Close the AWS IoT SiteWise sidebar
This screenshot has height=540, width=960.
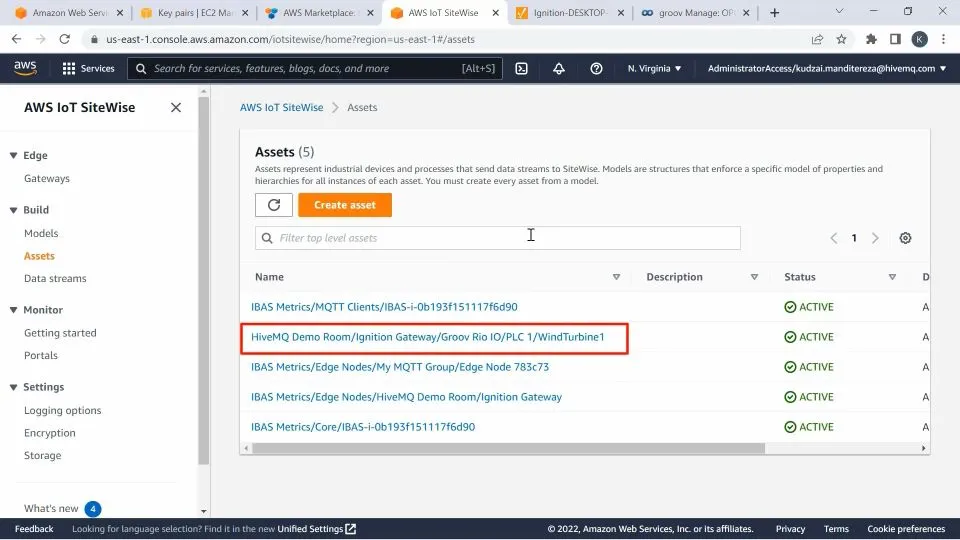point(176,108)
